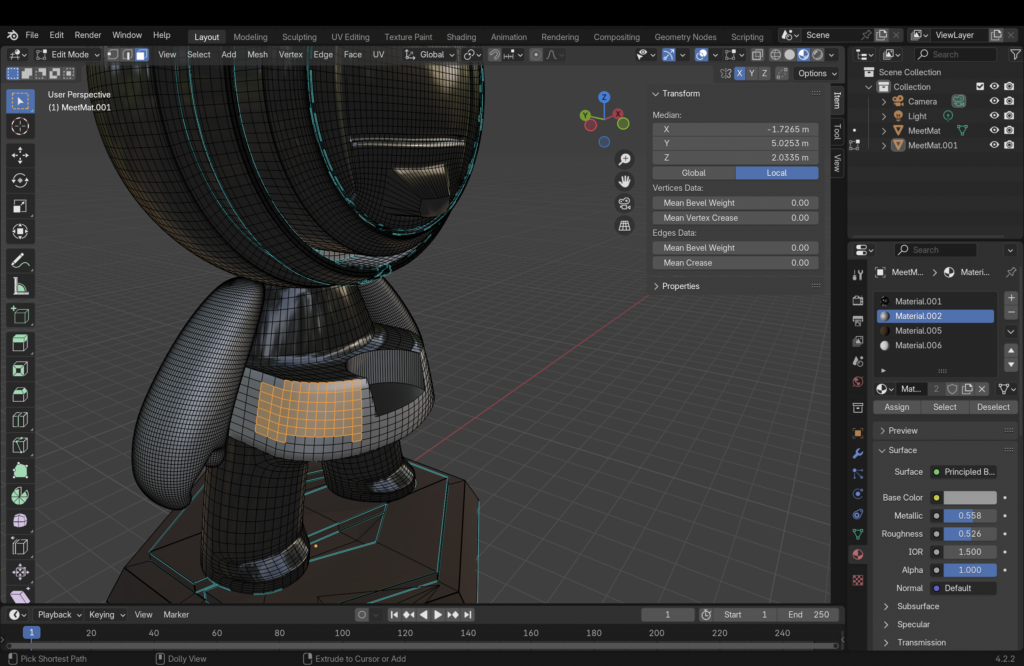Toggle visibility of MeetMat.001 object
The height and width of the screenshot is (666, 1024).
click(x=994, y=145)
